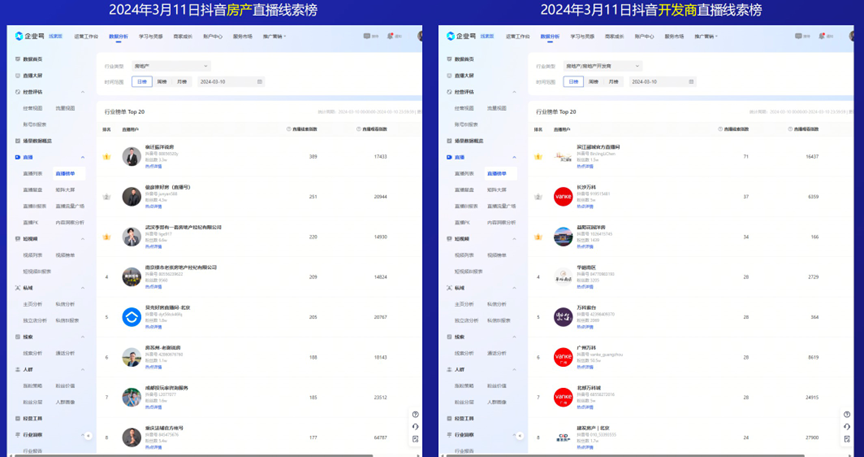
Task: Open 直播大屏 in 房产 window sidebar
Action: pyautogui.click(x=33, y=76)
